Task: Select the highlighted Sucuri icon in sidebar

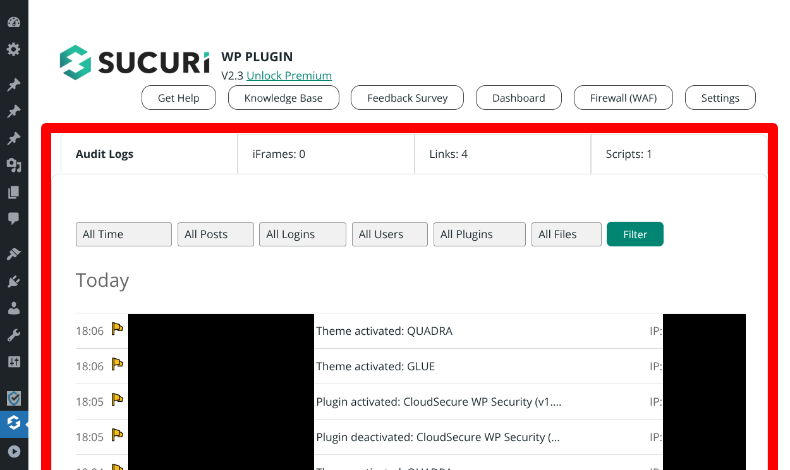Action: (14, 423)
